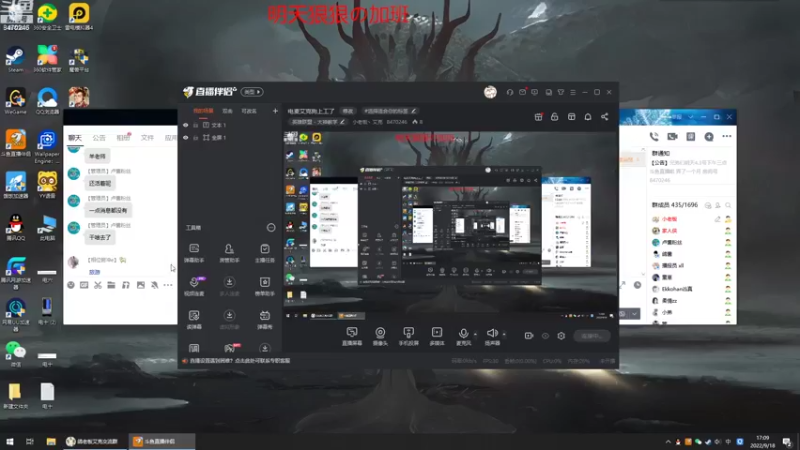The image size is (800, 450).
Task: Show hidden system tray icons chevron
Action: tap(668, 442)
